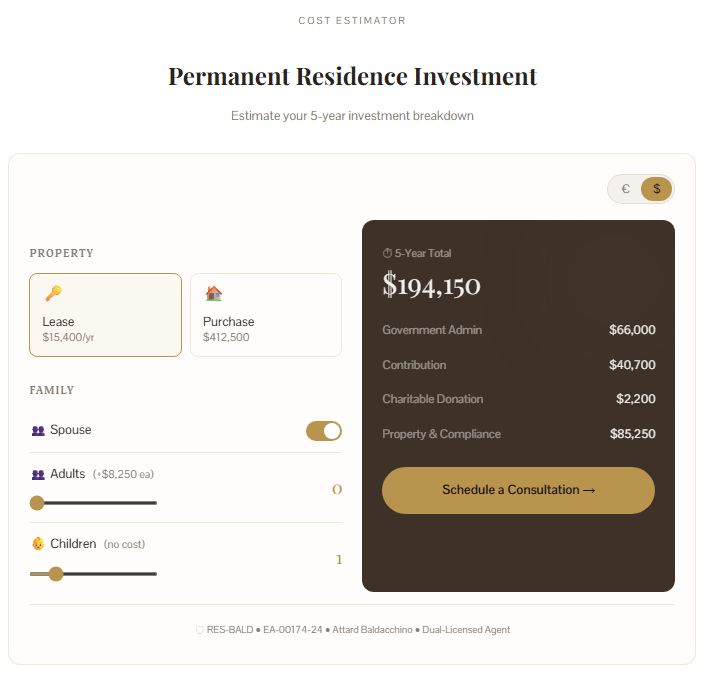Click the Spouse people icon
This screenshot has height=680, width=704.
(x=38, y=431)
